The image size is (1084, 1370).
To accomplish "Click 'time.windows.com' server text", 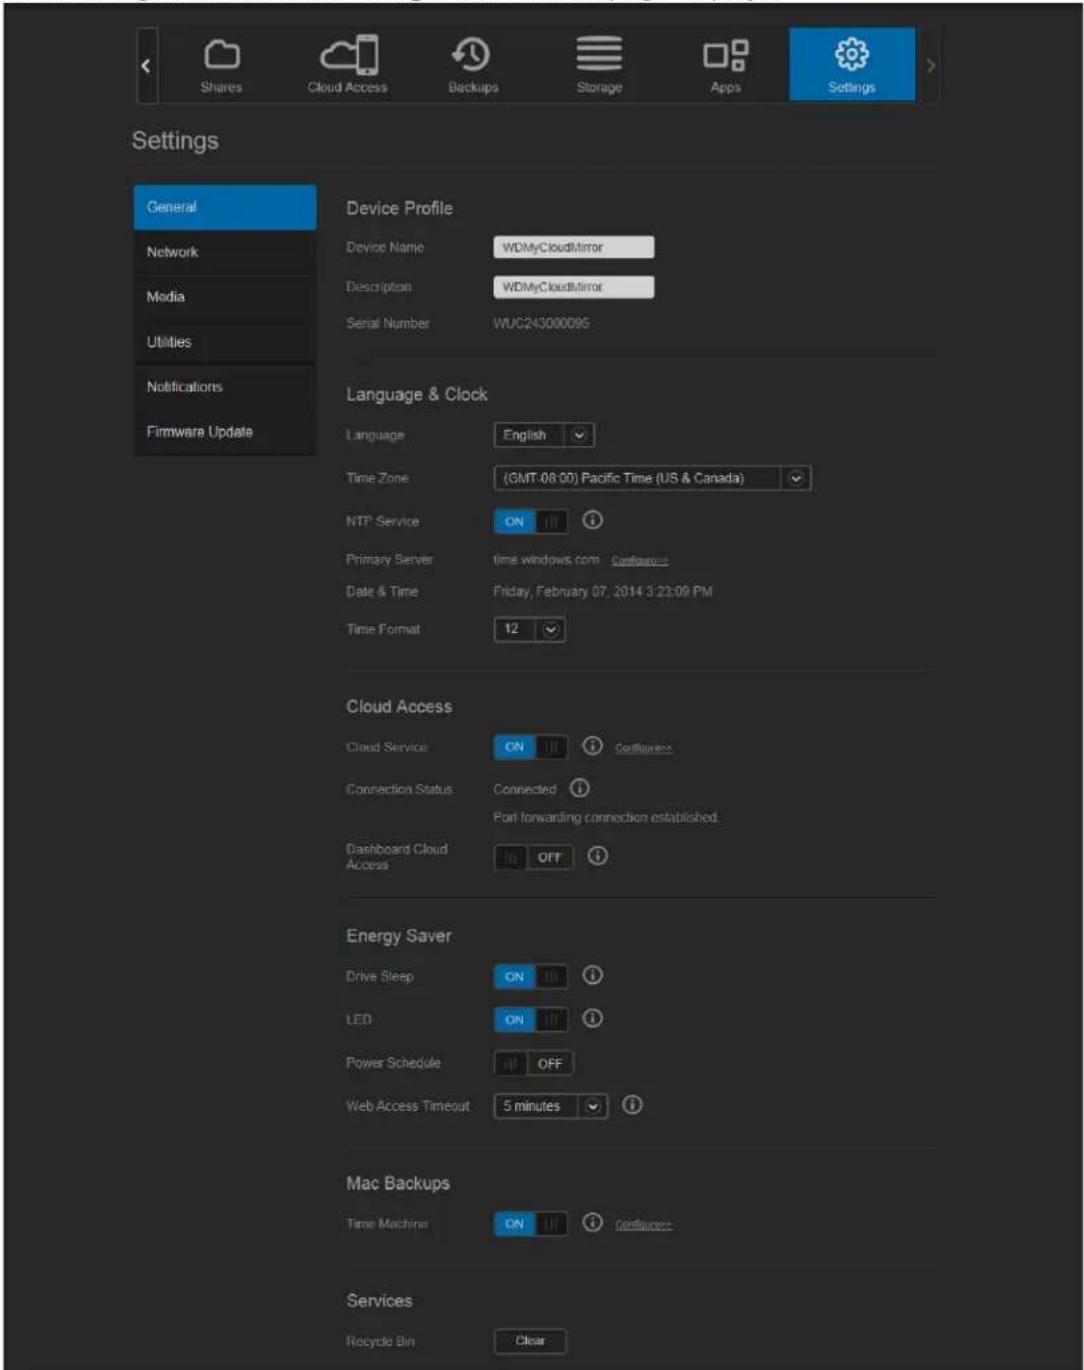I will point(546,560).
